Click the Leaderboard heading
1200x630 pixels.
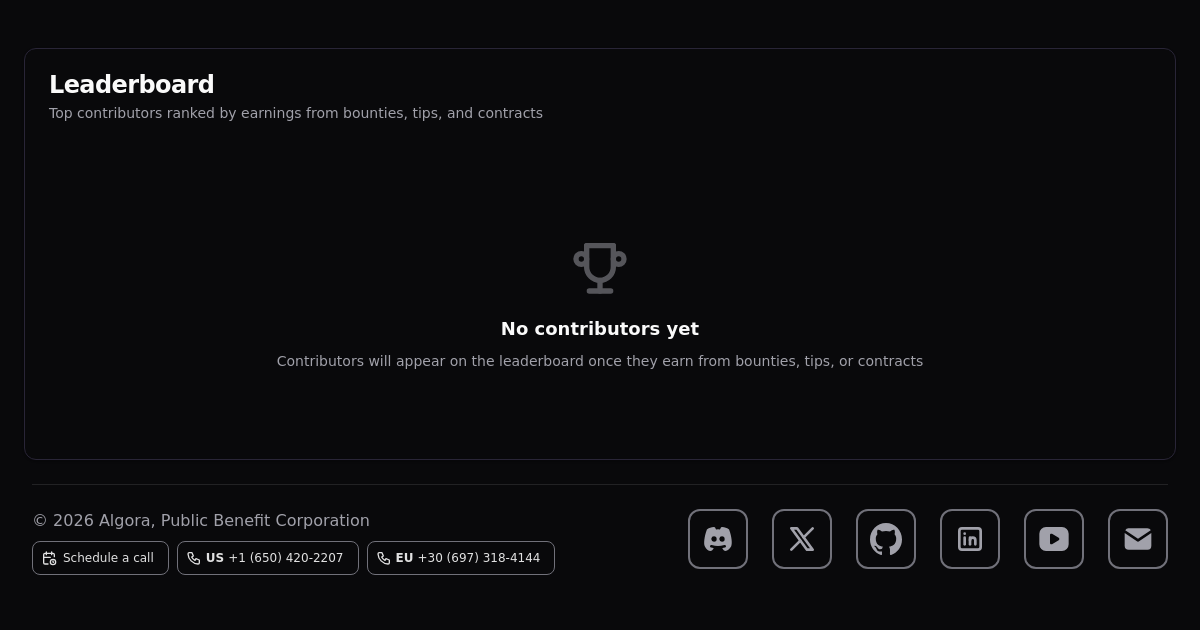[132, 85]
